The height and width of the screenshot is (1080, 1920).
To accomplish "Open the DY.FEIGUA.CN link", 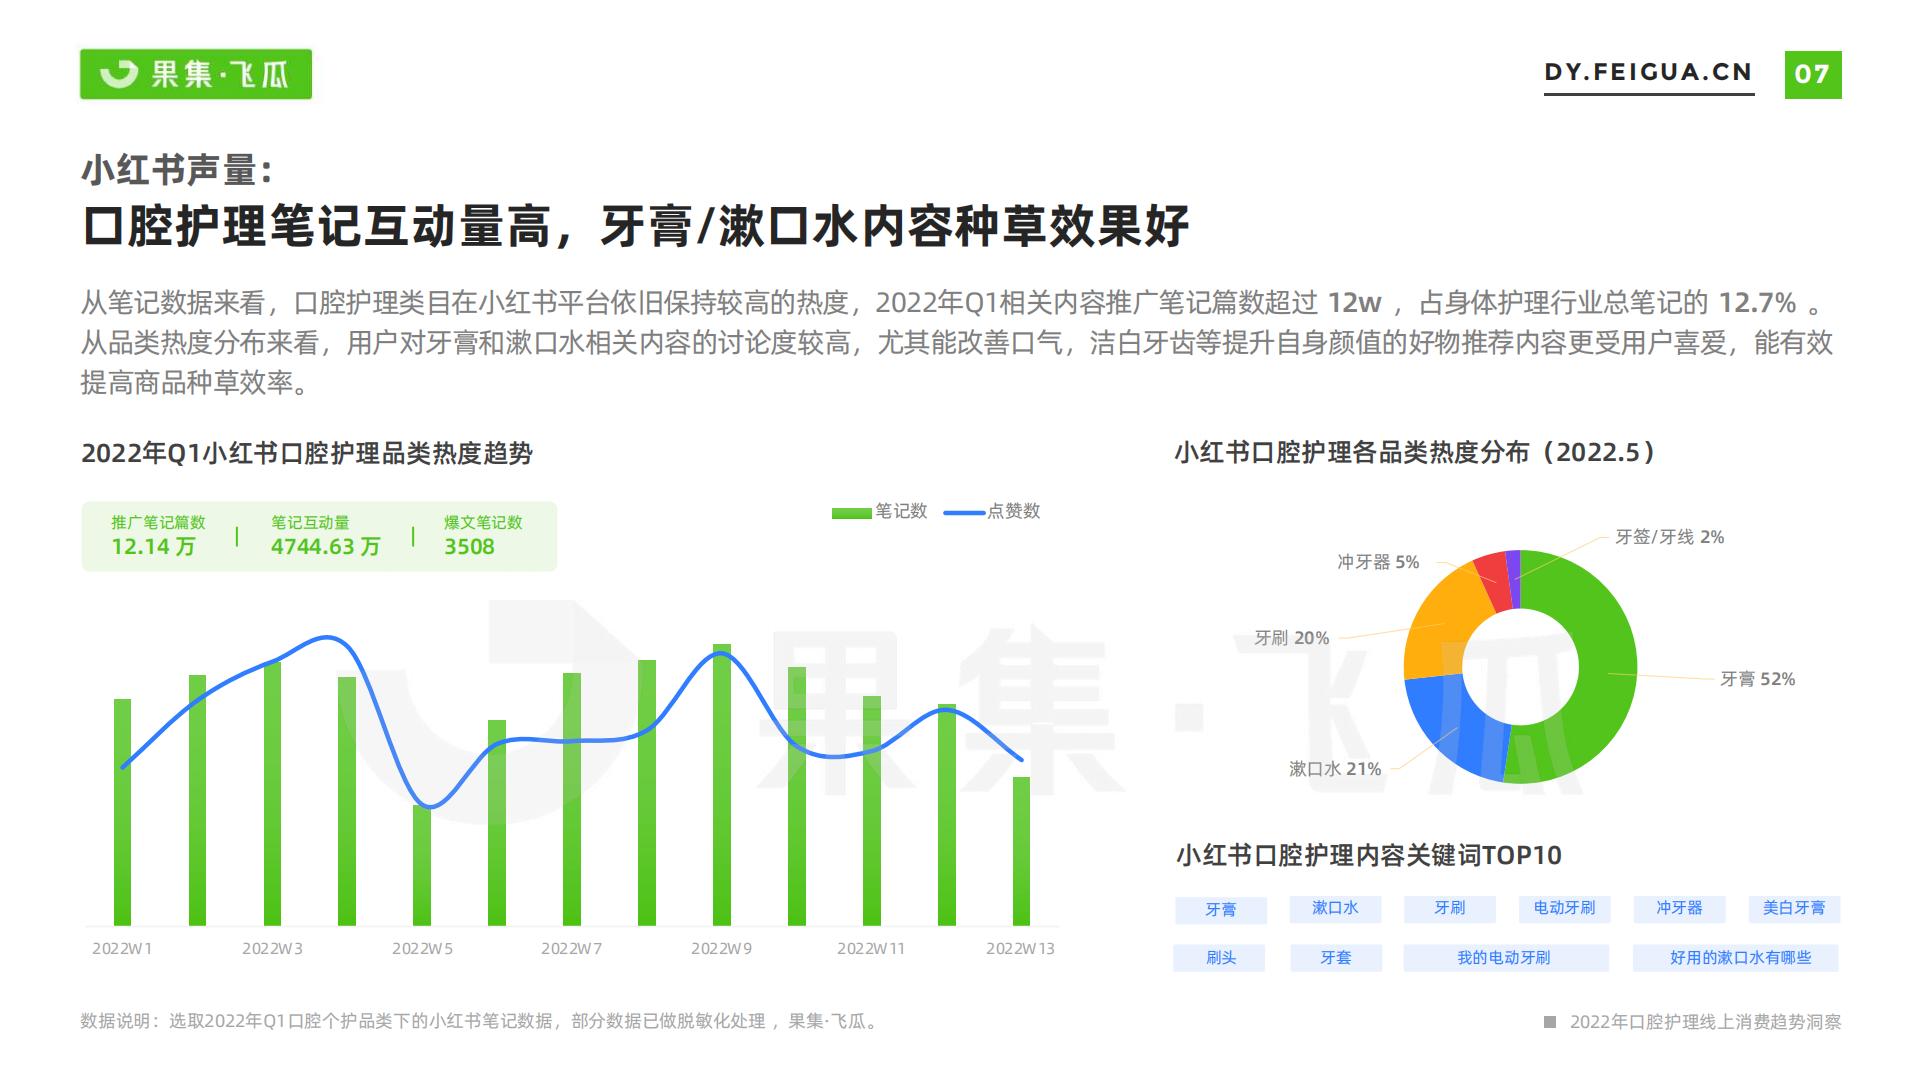I will click(x=1649, y=73).
